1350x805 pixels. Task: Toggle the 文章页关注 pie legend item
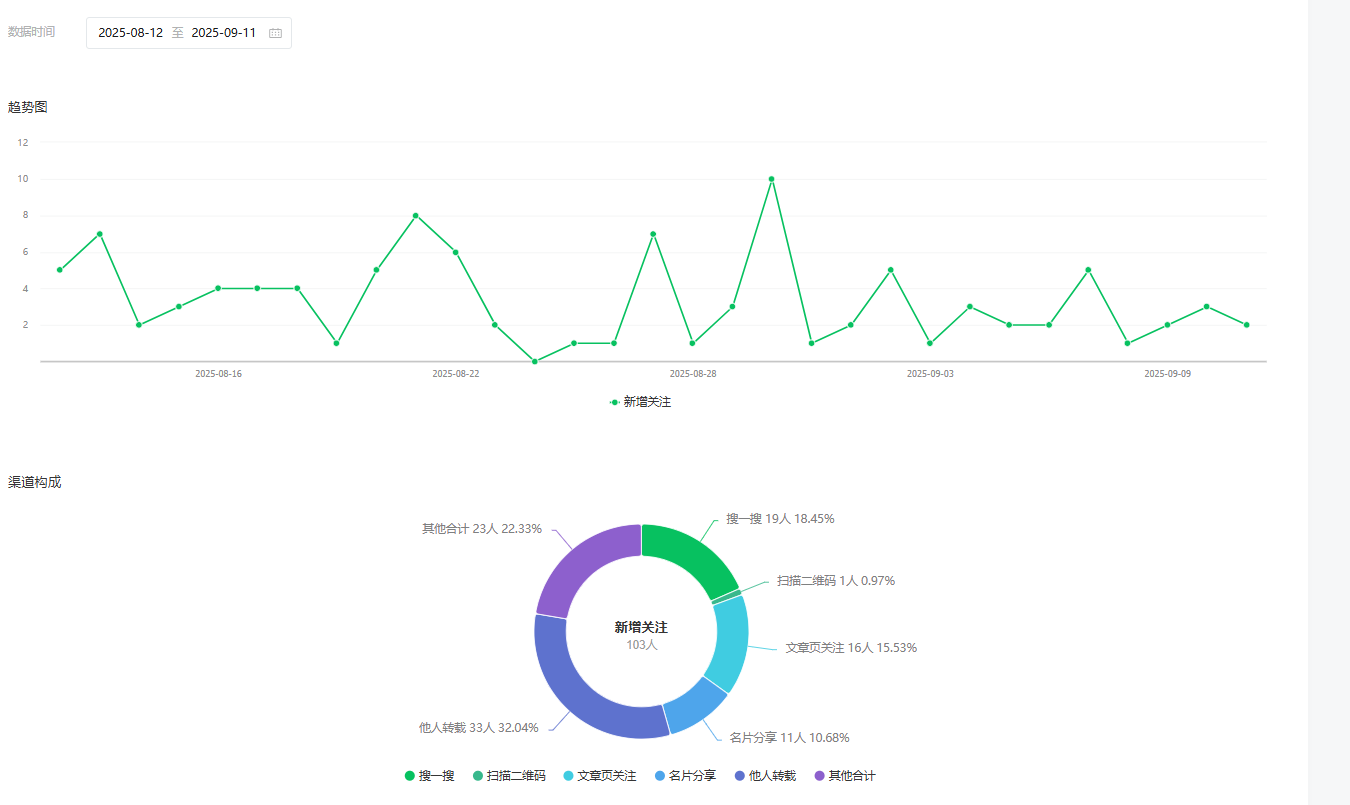600,776
